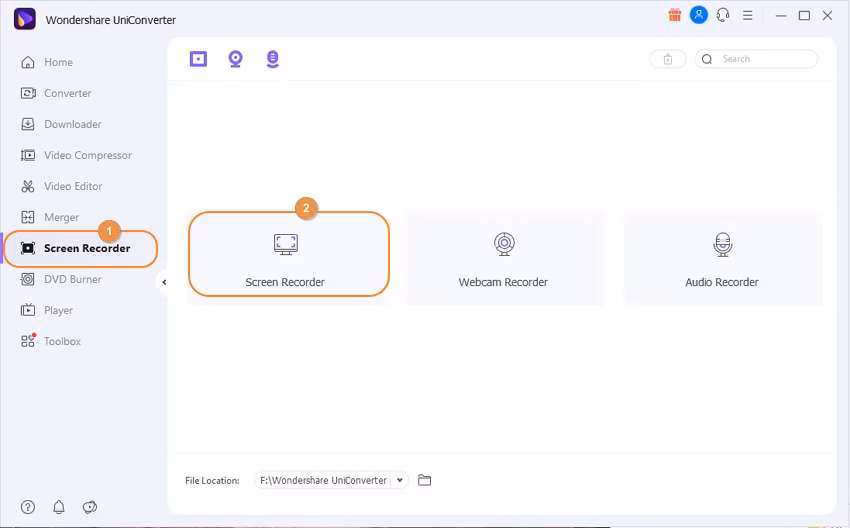The height and width of the screenshot is (528, 850).
Task: Open the output folder icon
Action: tap(424, 480)
